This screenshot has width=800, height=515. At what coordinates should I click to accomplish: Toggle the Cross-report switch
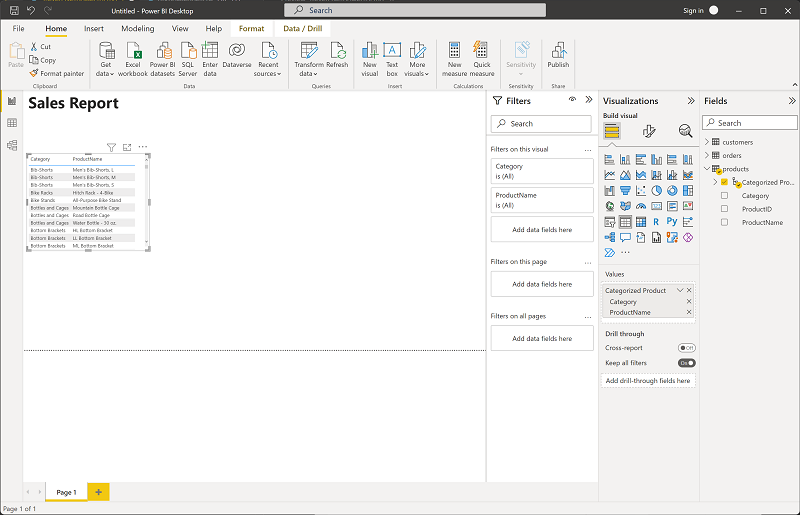click(x=687, y=348)
